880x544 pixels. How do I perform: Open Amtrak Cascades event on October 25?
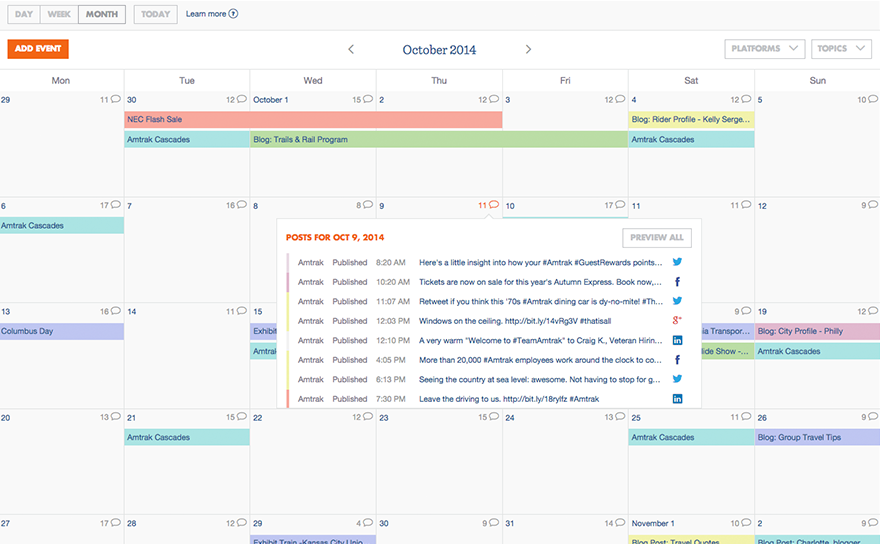pos(691,437)
